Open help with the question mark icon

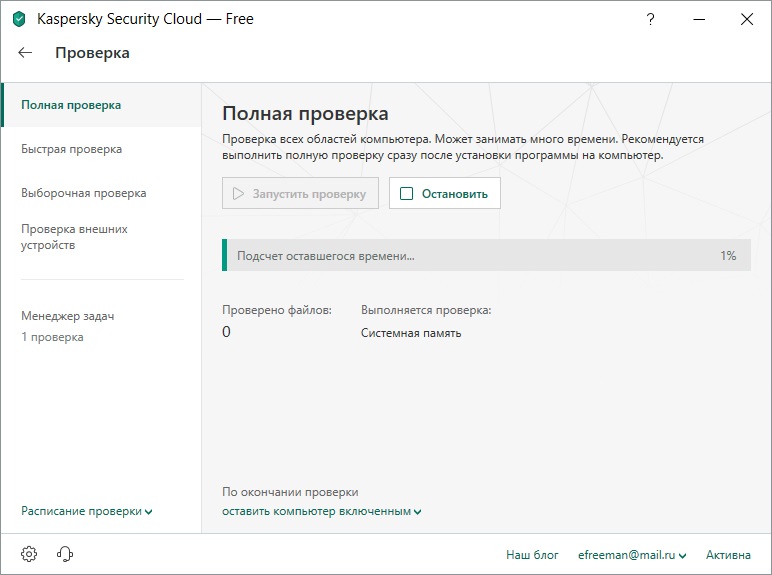tap(650, 19)
